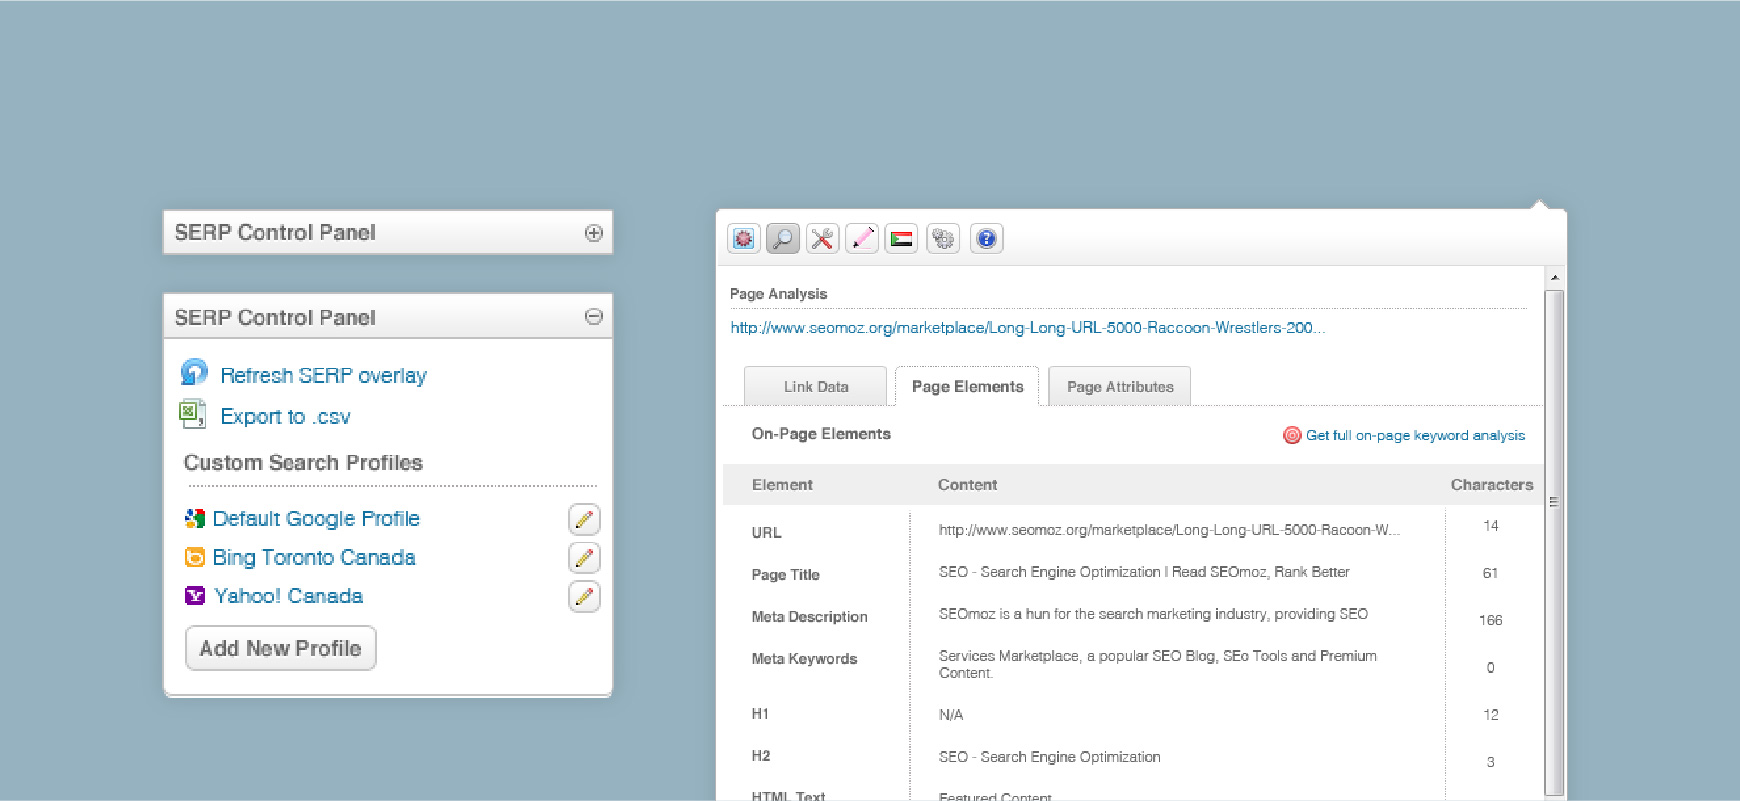This screenshot has width=1740, height=801.
Task: Click the On-Page Elements heading
Action: click(821, 434)
